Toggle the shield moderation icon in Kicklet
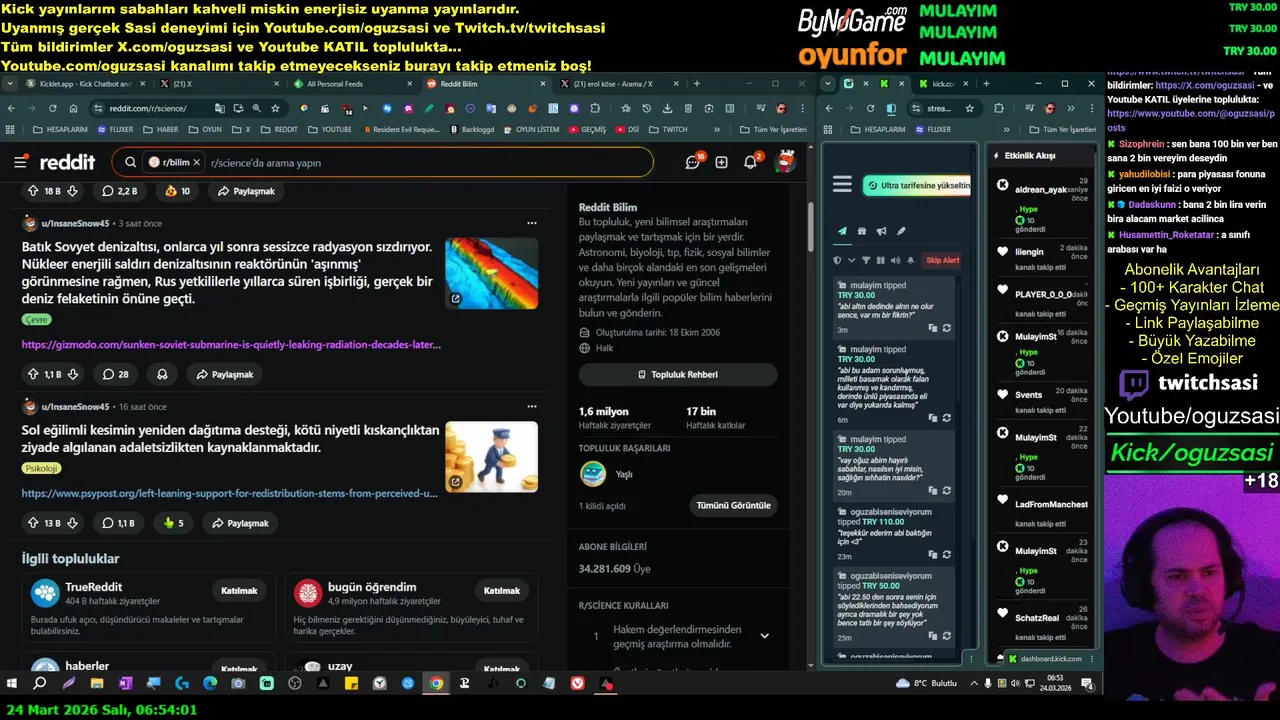 point(838,260)
